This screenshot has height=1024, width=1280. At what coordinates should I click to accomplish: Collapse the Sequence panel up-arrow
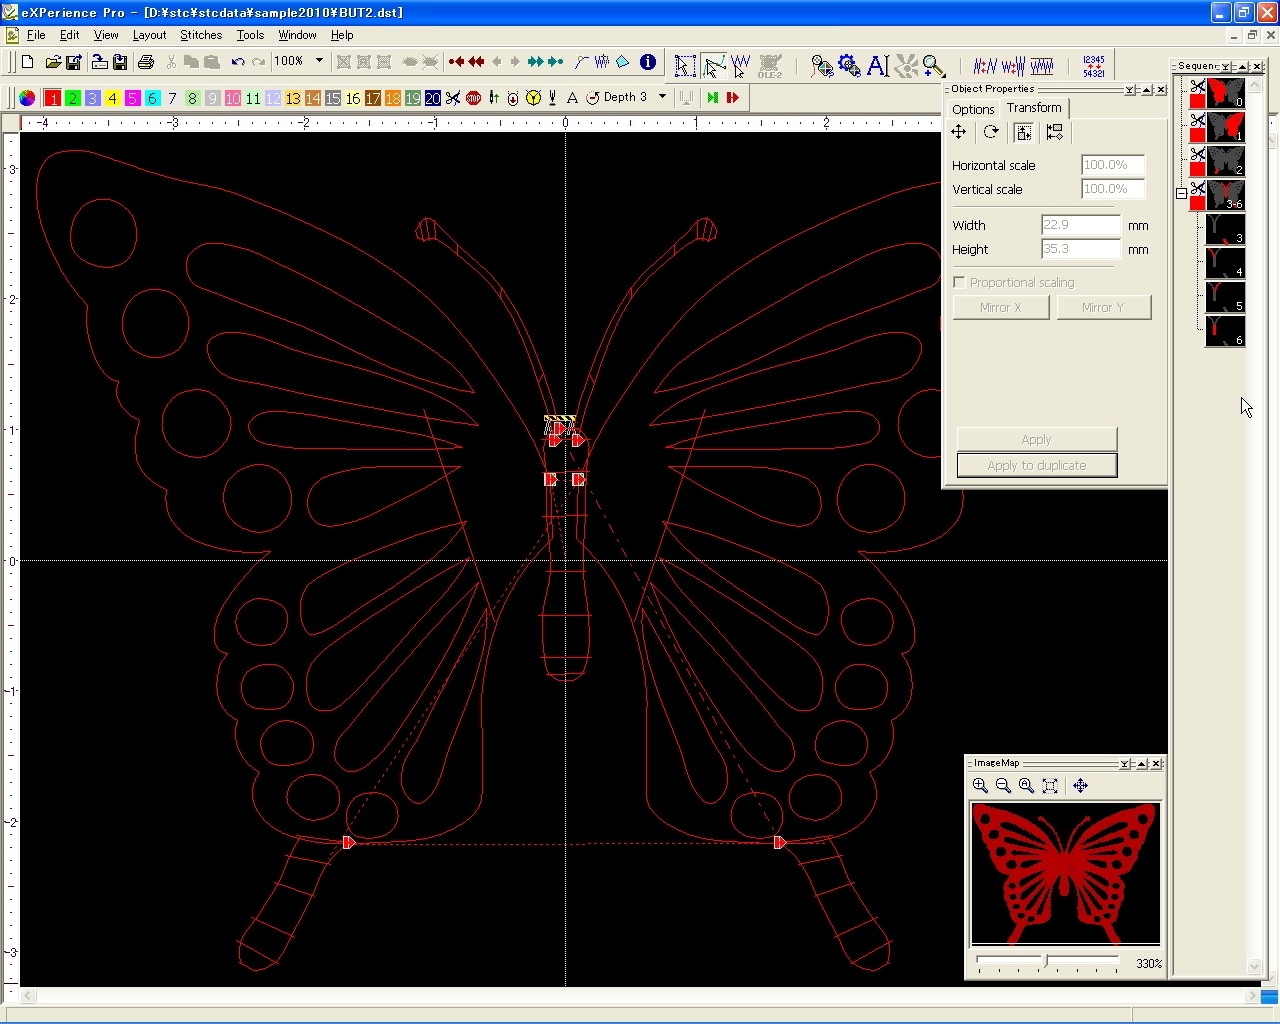click(x=1243, y=66)
